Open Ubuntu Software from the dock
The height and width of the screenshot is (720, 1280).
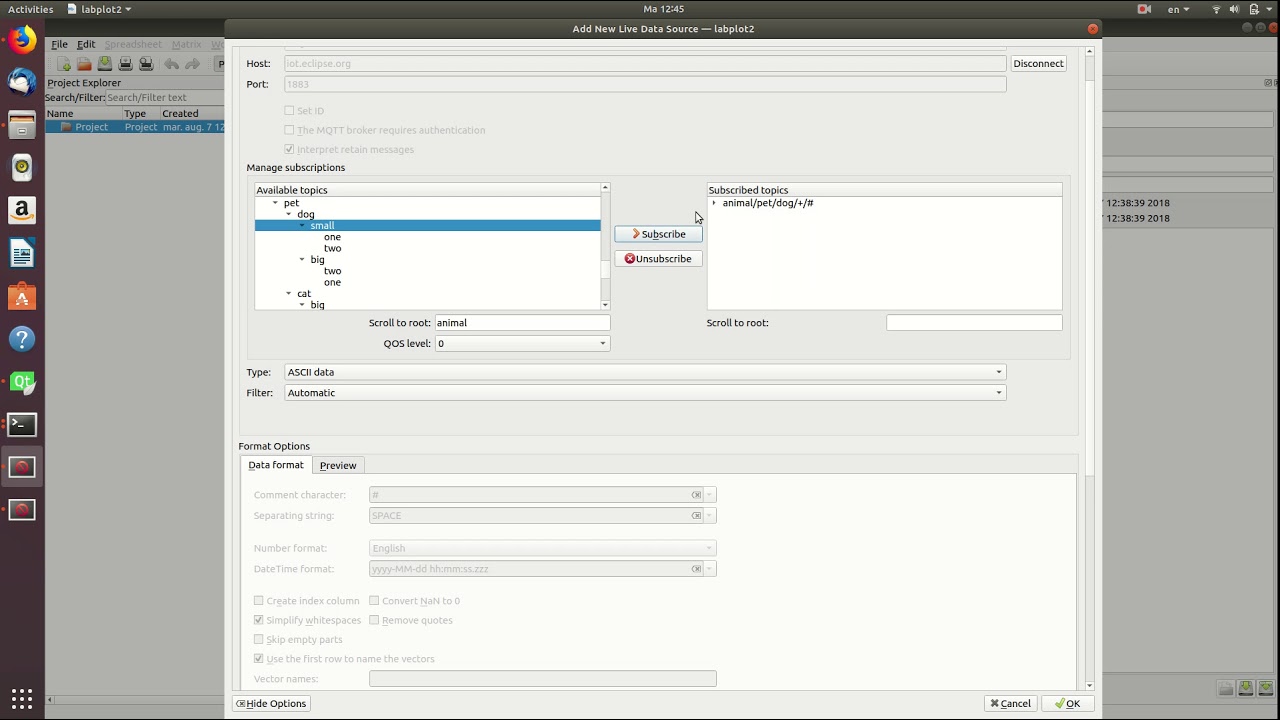[x=22, y=296]
